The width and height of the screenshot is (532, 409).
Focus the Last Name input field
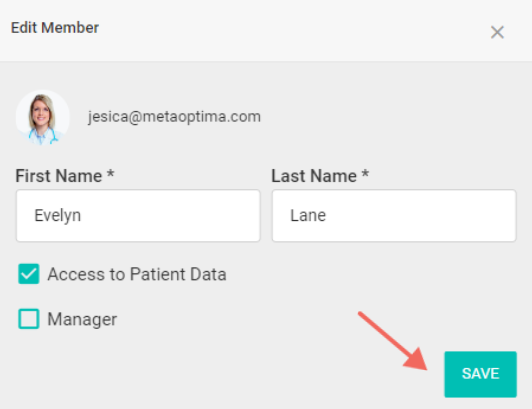[394, 216]
